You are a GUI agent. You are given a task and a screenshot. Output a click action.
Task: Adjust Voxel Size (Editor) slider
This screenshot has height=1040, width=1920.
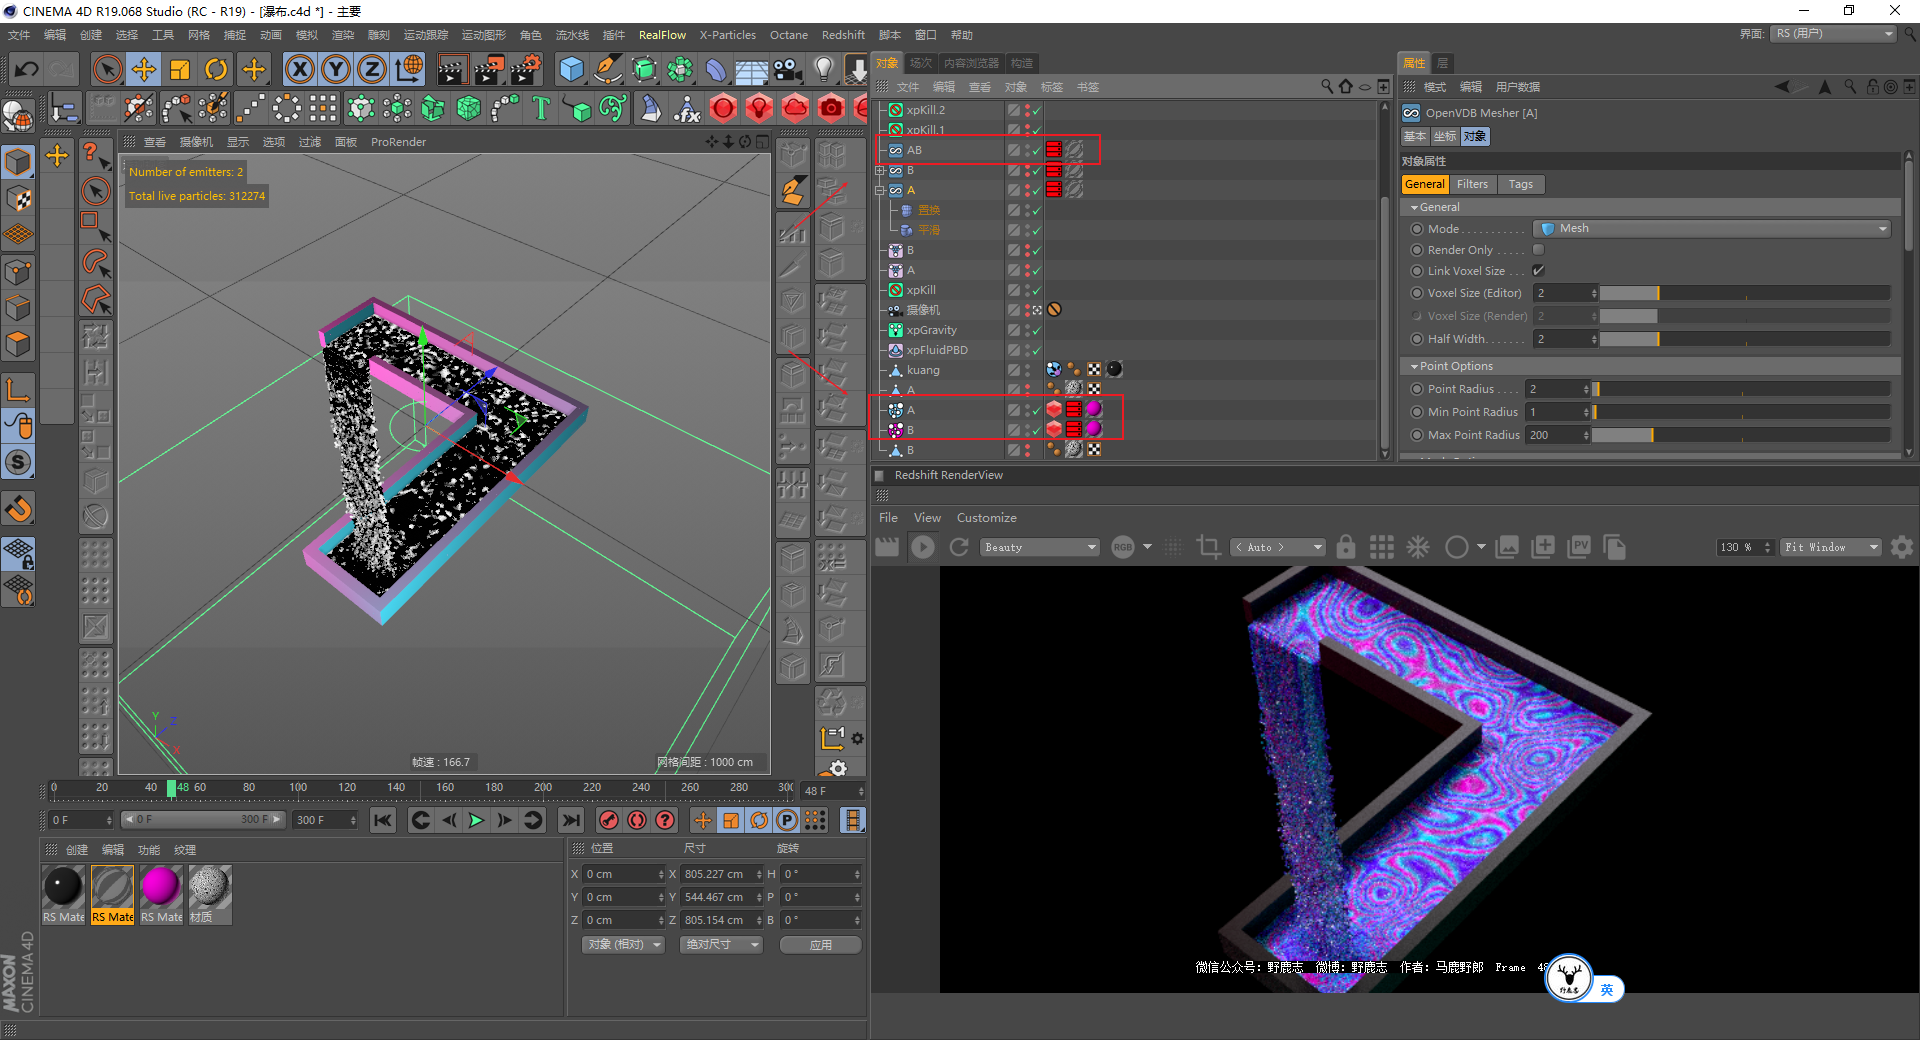tap(1745, 293)
